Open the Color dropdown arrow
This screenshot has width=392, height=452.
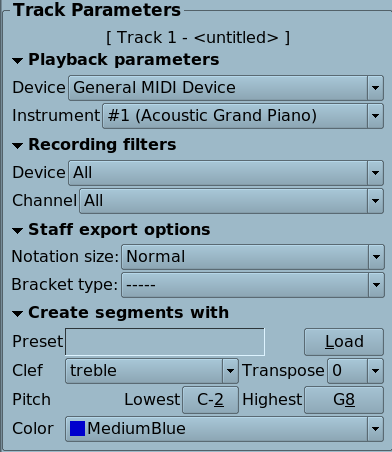click(x=375, y=429)
